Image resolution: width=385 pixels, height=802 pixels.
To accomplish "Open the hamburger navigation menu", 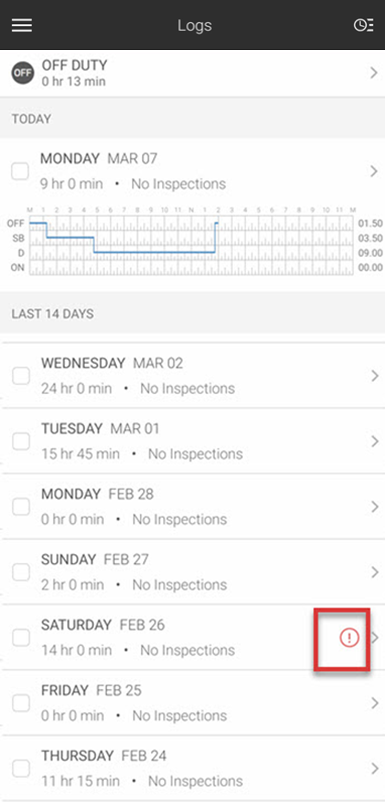I will tap(22, 25).
